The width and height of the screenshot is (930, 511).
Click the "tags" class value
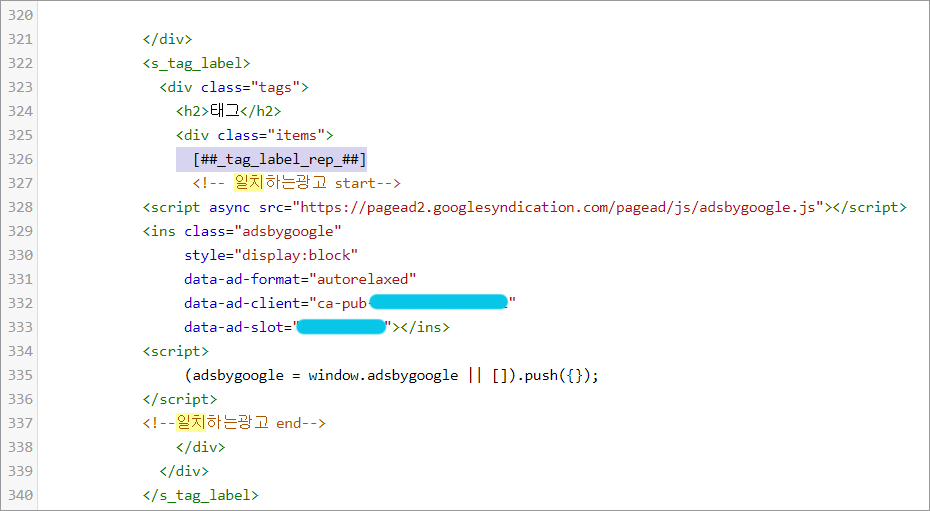coord(276,88)
